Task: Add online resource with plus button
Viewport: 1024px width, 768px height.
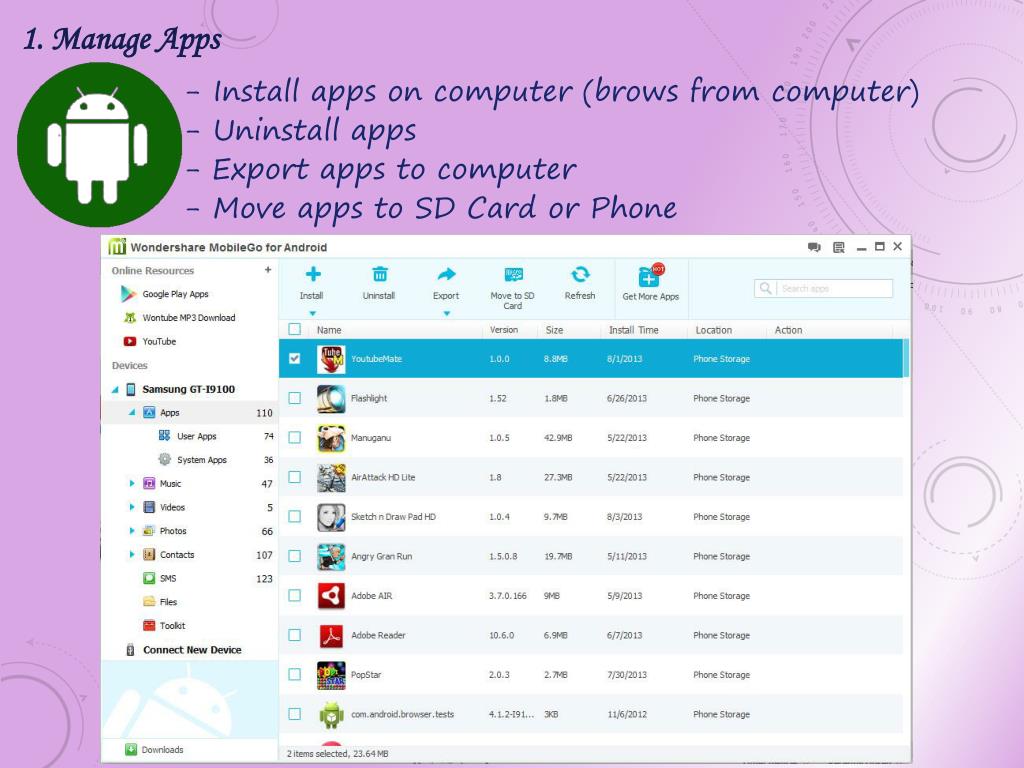Action: click(x=268, y=270)
